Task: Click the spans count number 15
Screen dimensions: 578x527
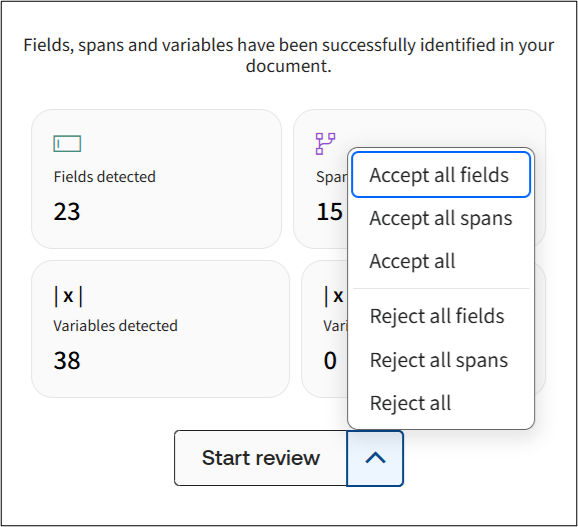Action: click(x=330, y=212)
